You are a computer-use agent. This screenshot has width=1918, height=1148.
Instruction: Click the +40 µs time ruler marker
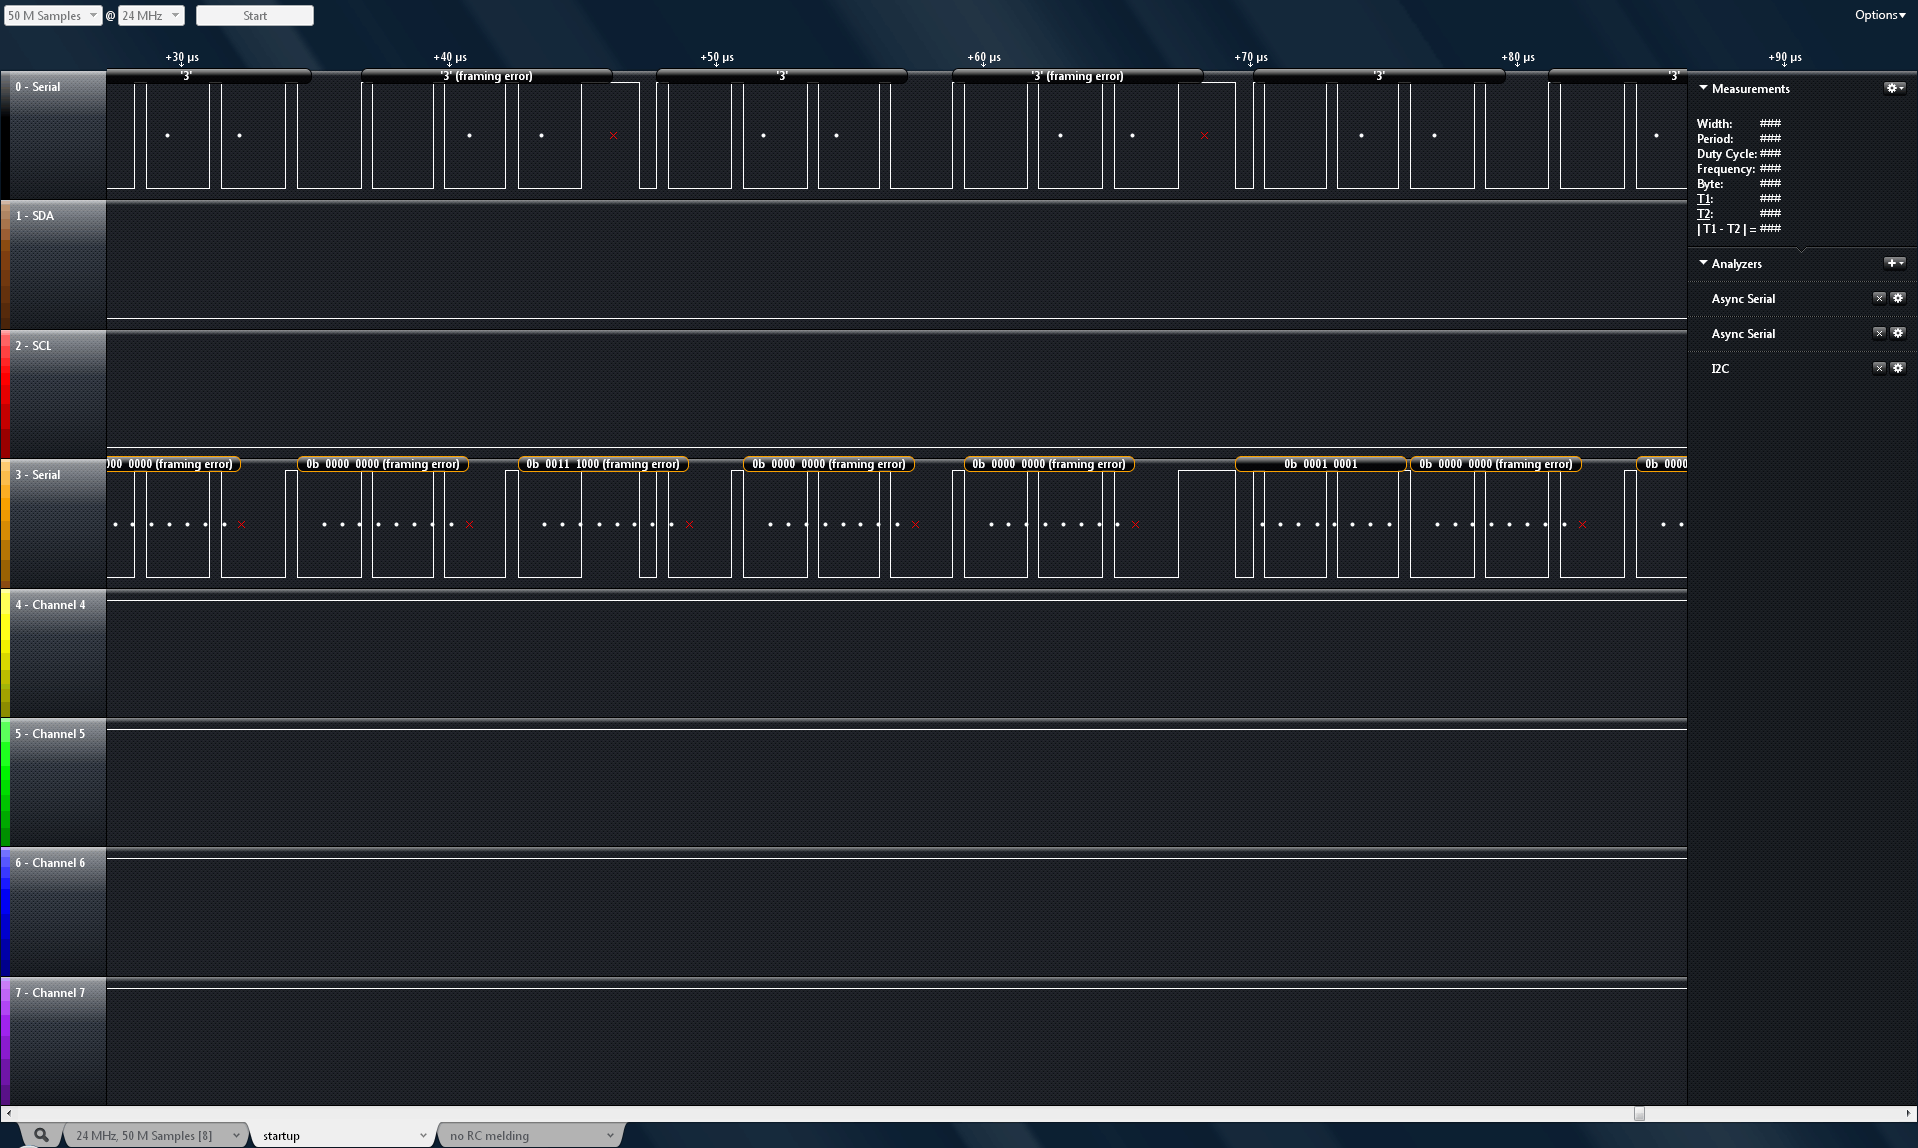pos(450,57)
